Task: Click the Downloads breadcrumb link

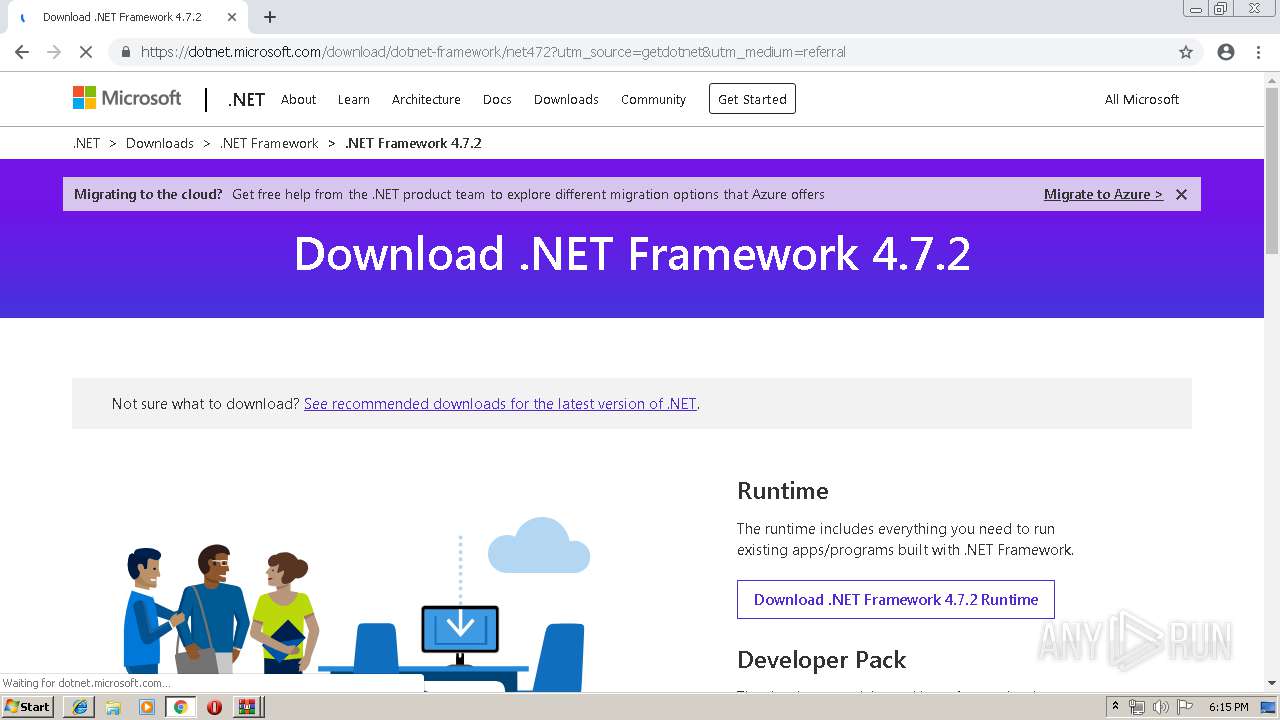Action: click(160, 143)
